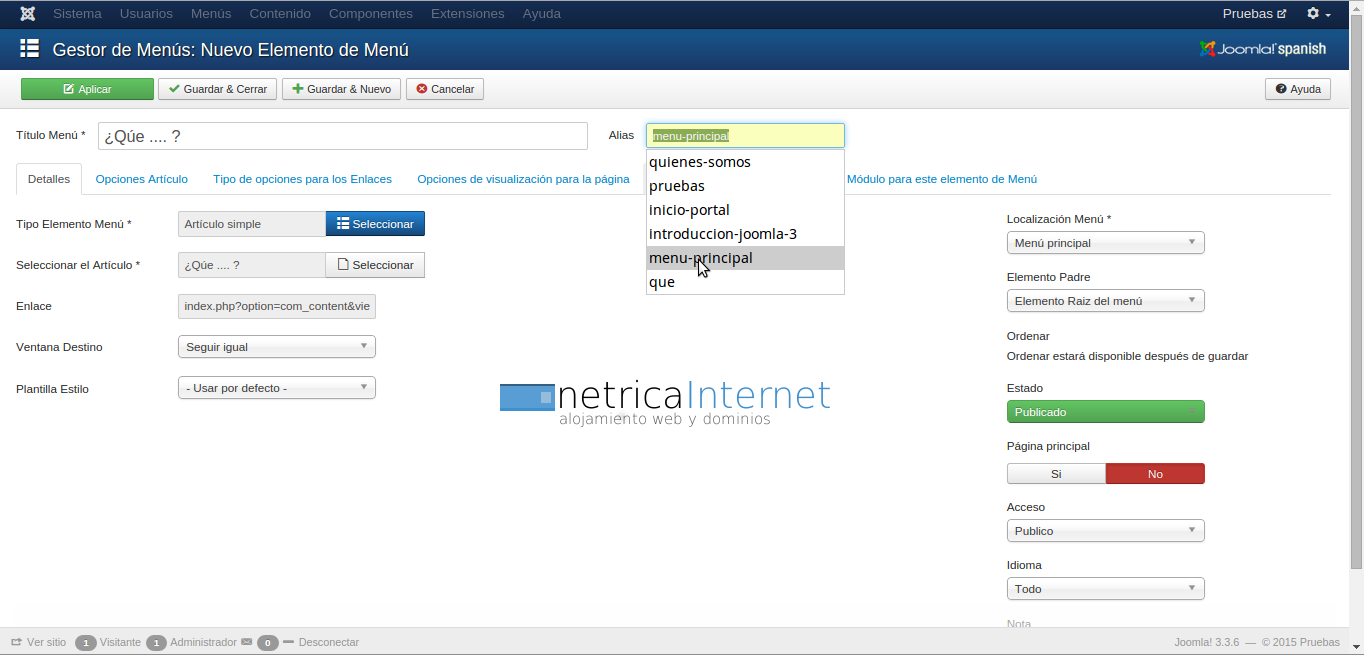The image size is (1364, 655).
Task: Click Seleccionar for Tipo Elemento Menú
Action: pos(375,224)
